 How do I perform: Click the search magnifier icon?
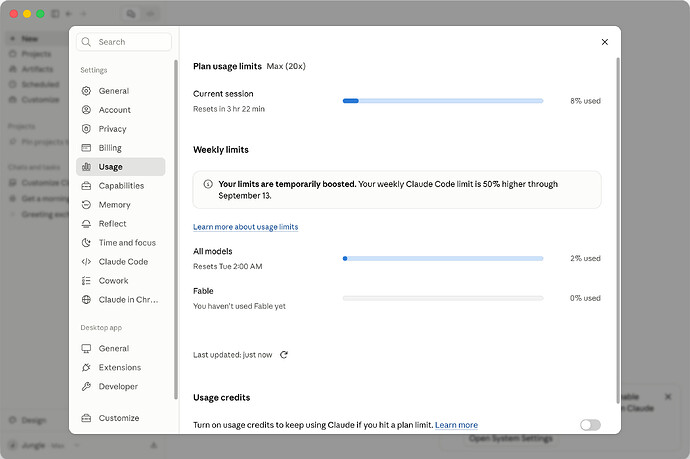pos(86,42)
